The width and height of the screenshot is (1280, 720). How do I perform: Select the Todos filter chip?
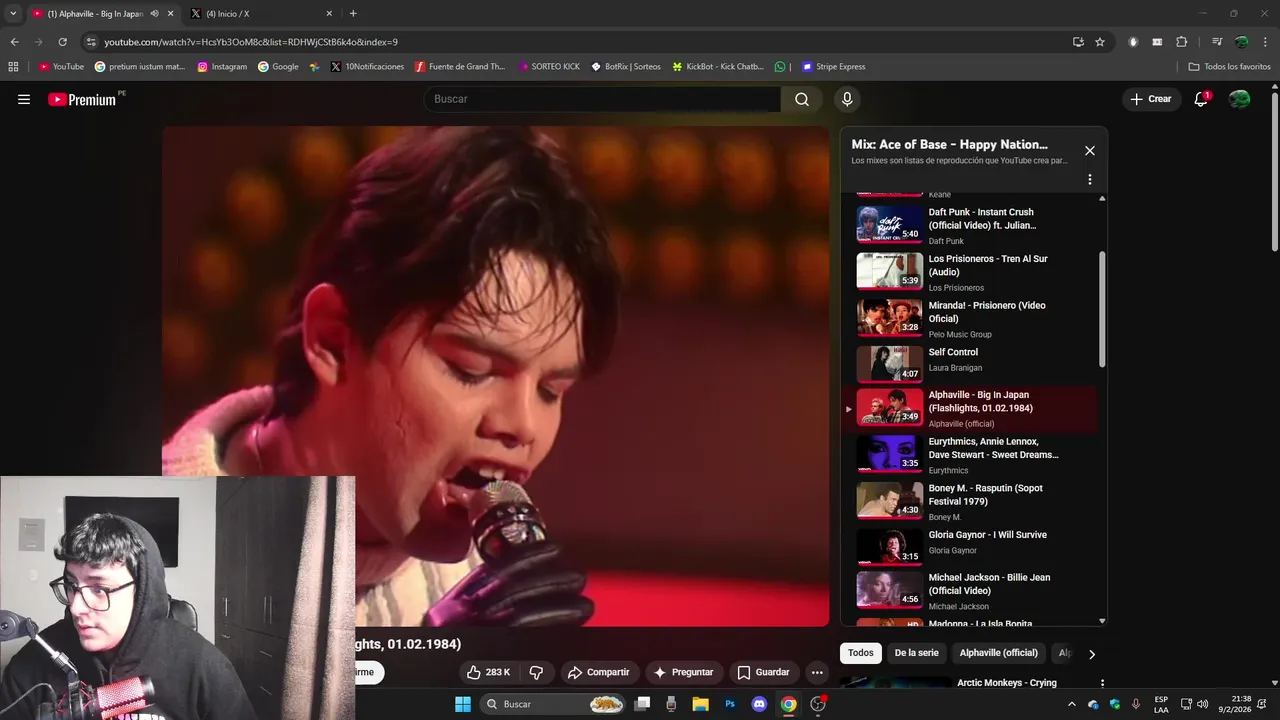click(x=861, y=653)
